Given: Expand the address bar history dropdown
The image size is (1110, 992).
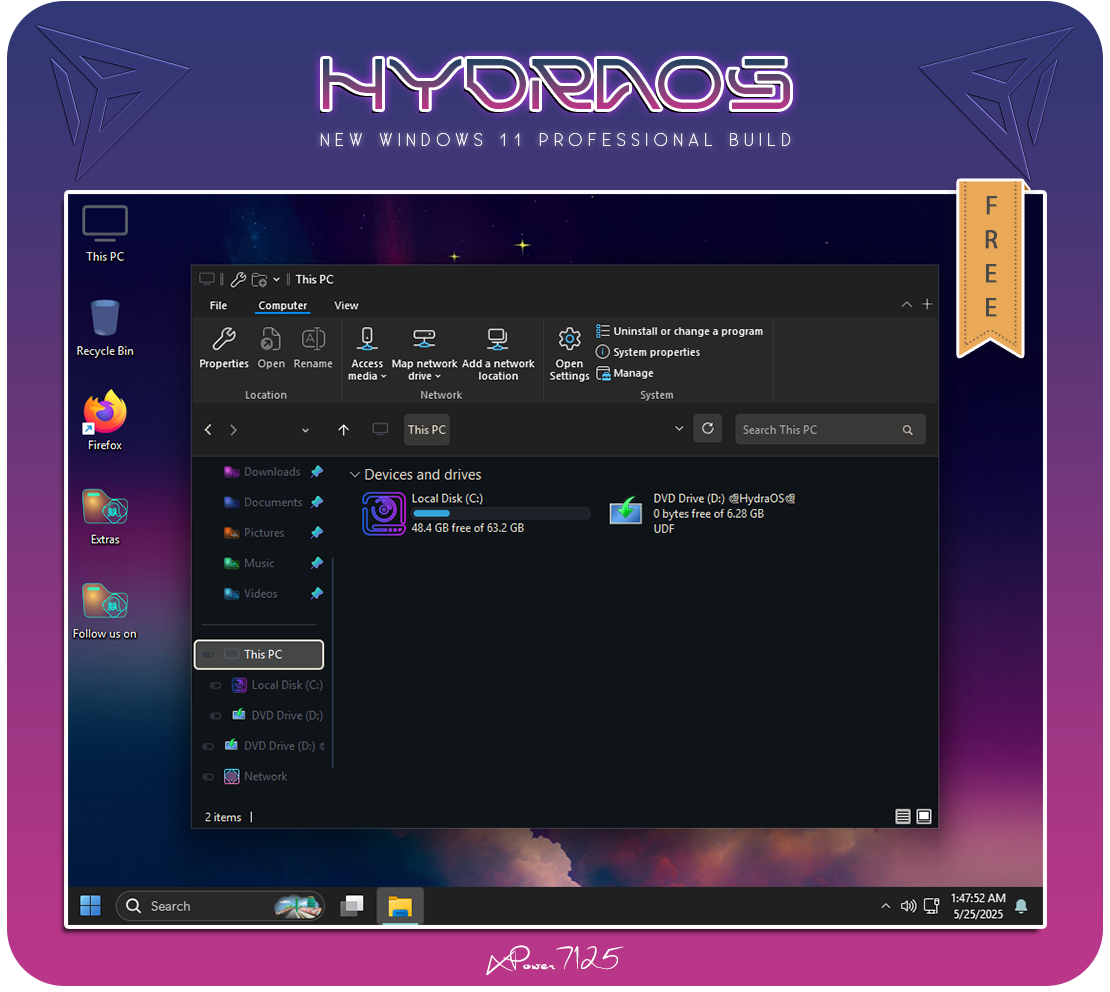Looking at the screenshot, I should click(678, 428).
